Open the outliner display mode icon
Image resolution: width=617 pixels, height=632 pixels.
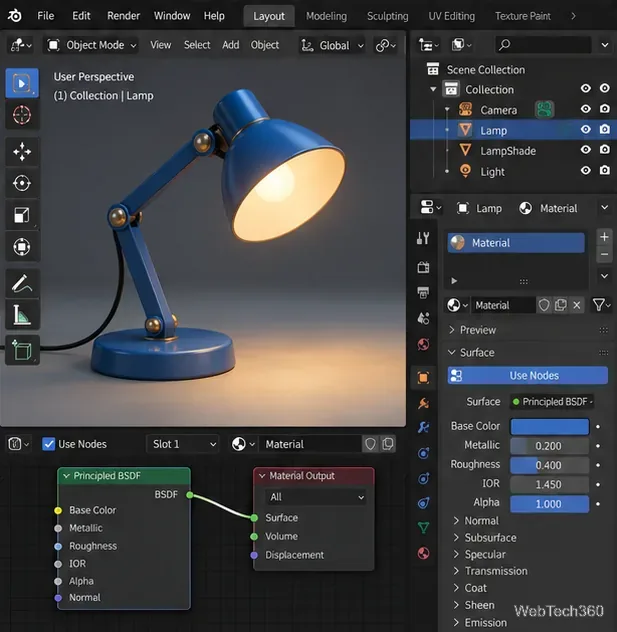[x=462, y=45]
